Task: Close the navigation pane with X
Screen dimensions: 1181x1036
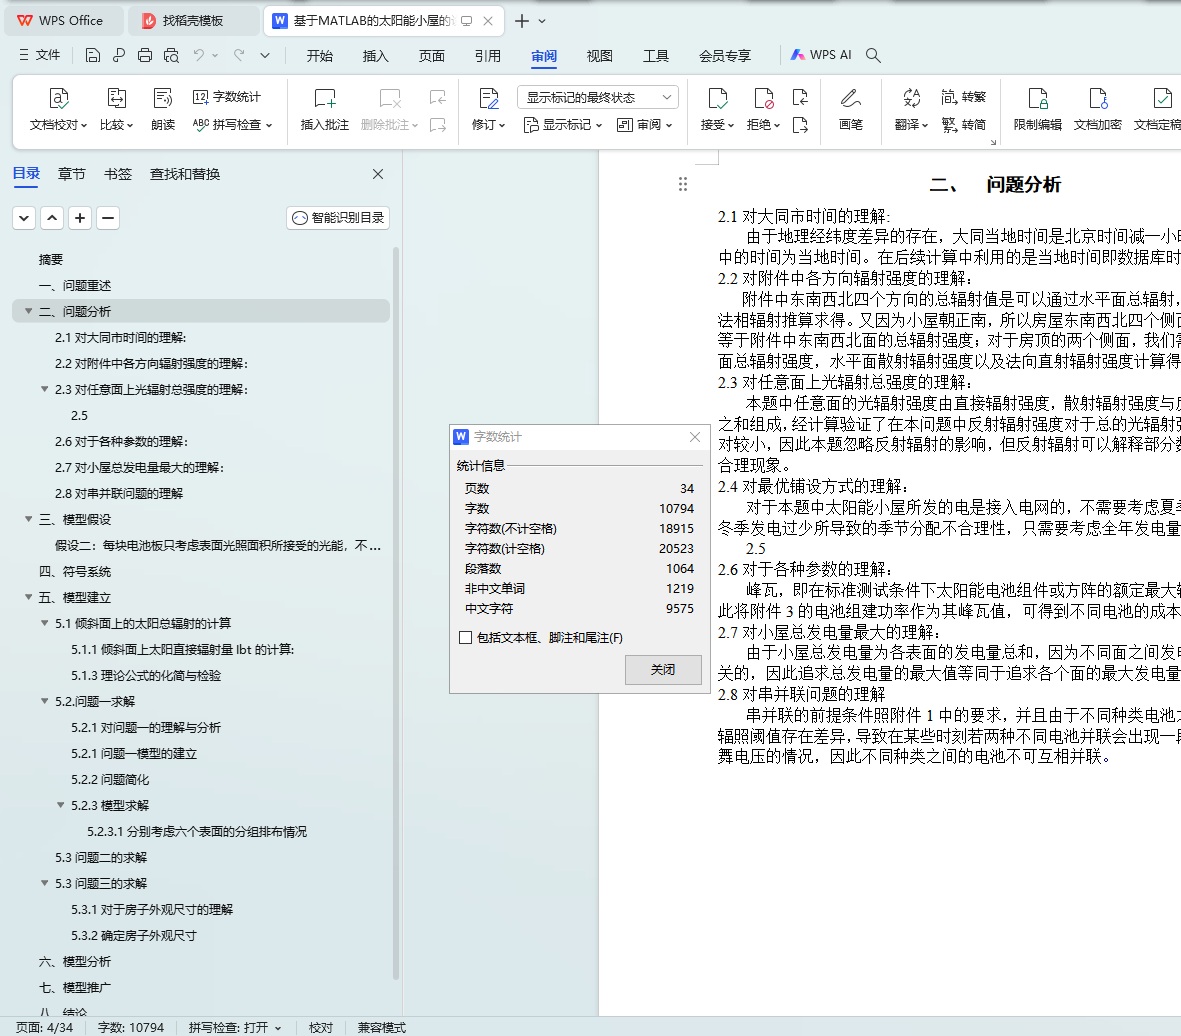Action: [x=378, y=174]
